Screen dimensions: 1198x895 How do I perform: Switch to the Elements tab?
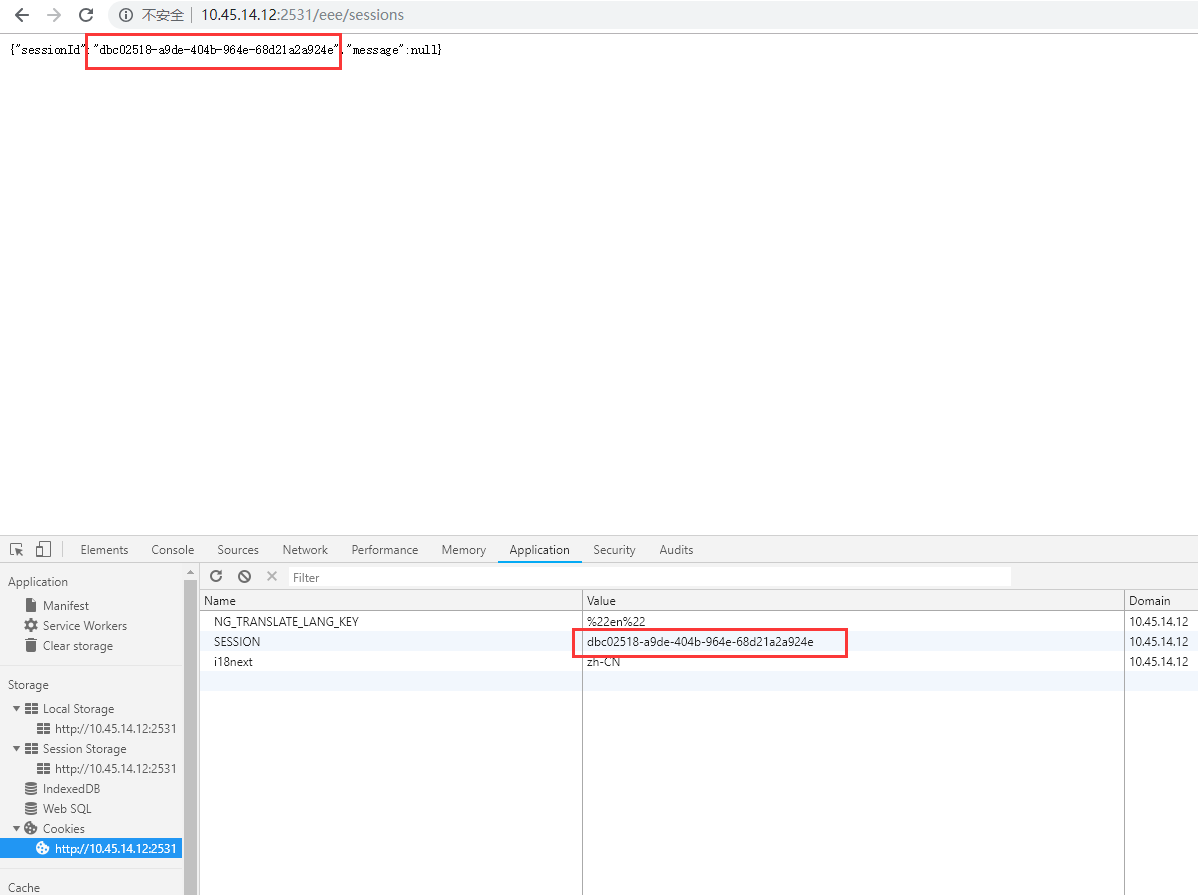click(x=104, y=550)
